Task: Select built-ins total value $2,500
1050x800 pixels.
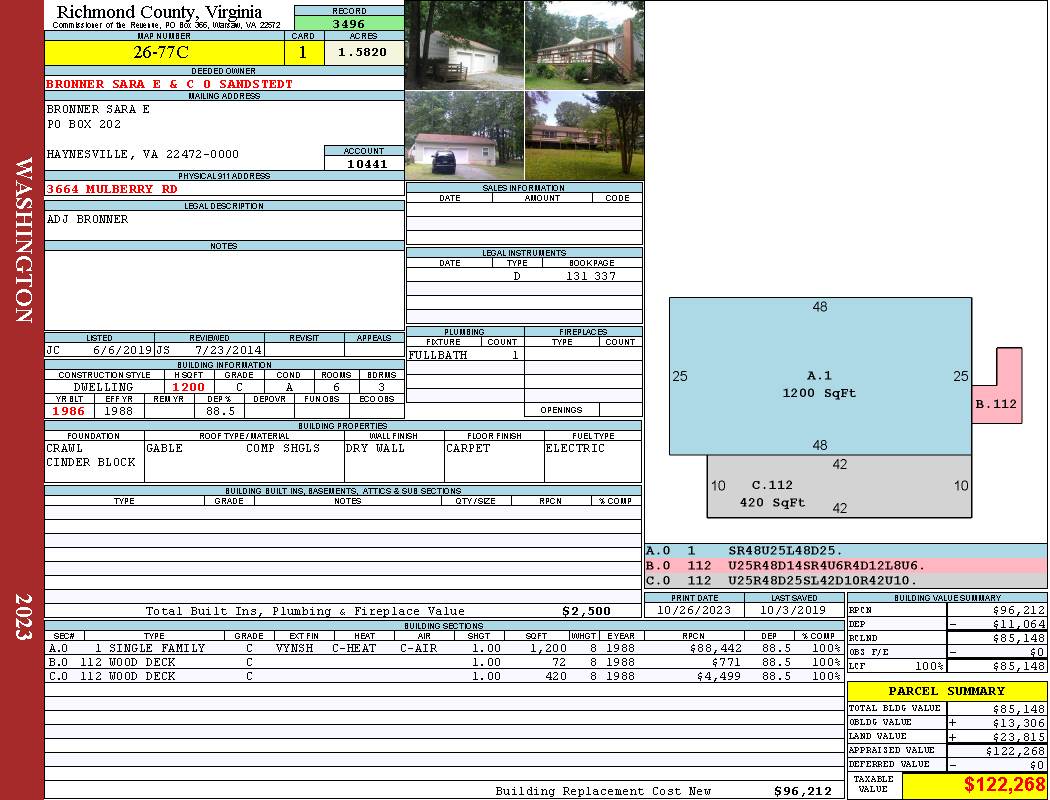Action: (x=587, y=611)
